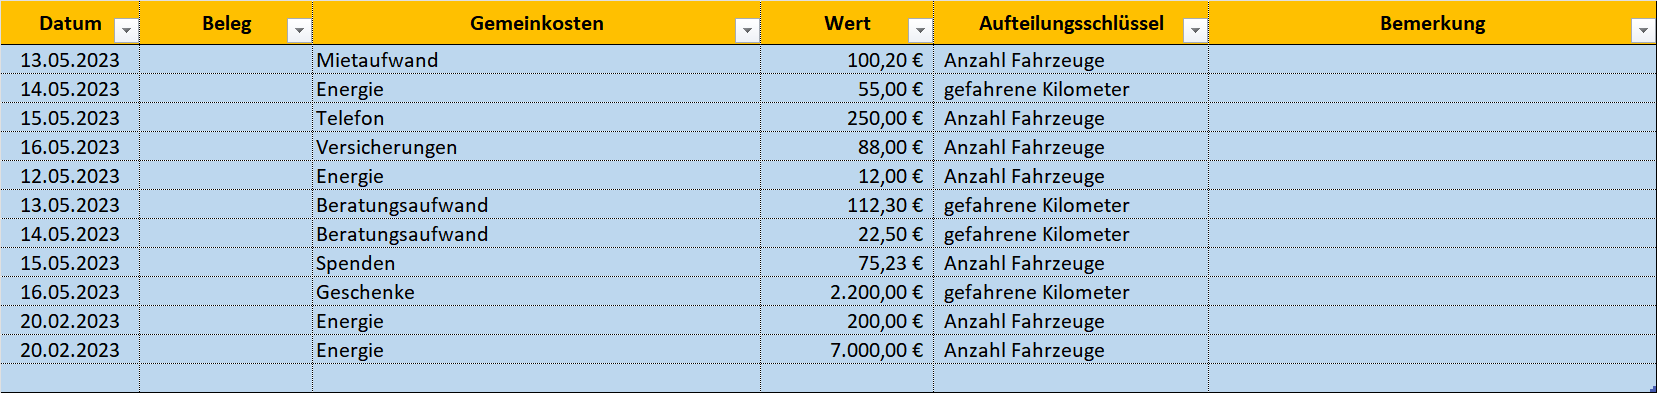The height and width of the screenshot is (394, 1657).
Task: Select the Mietaufwand cell
Action: [x=537, y=60]
